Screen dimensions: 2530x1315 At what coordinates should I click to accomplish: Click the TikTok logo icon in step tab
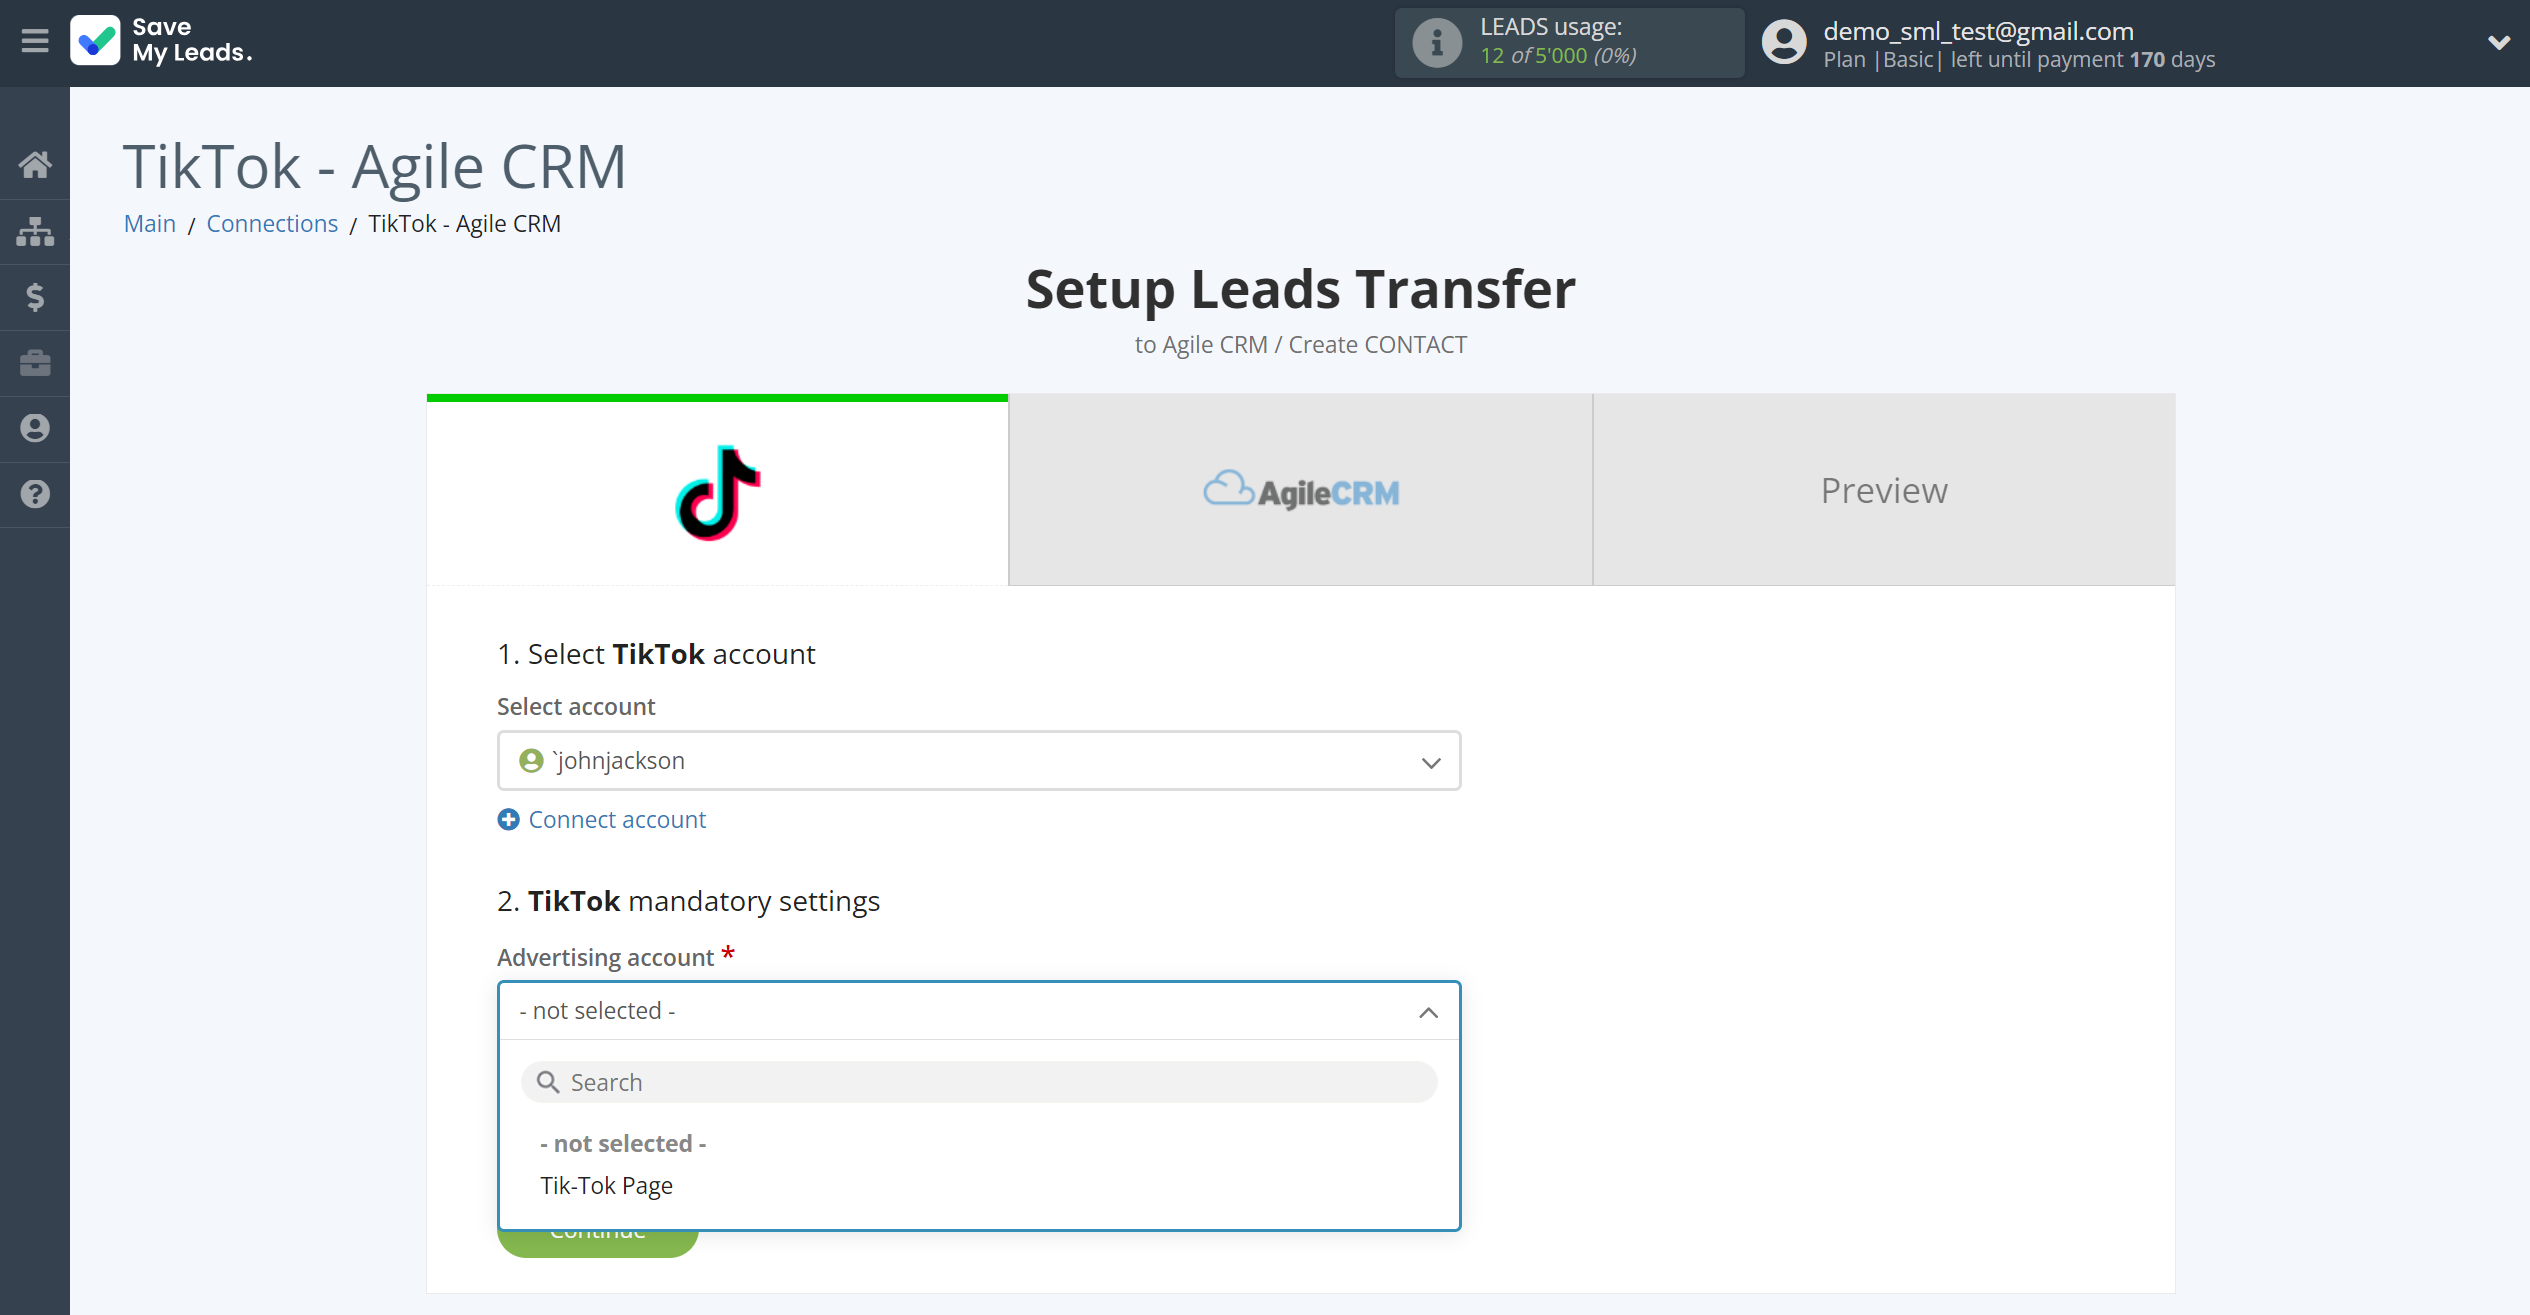tap(718, 490)
